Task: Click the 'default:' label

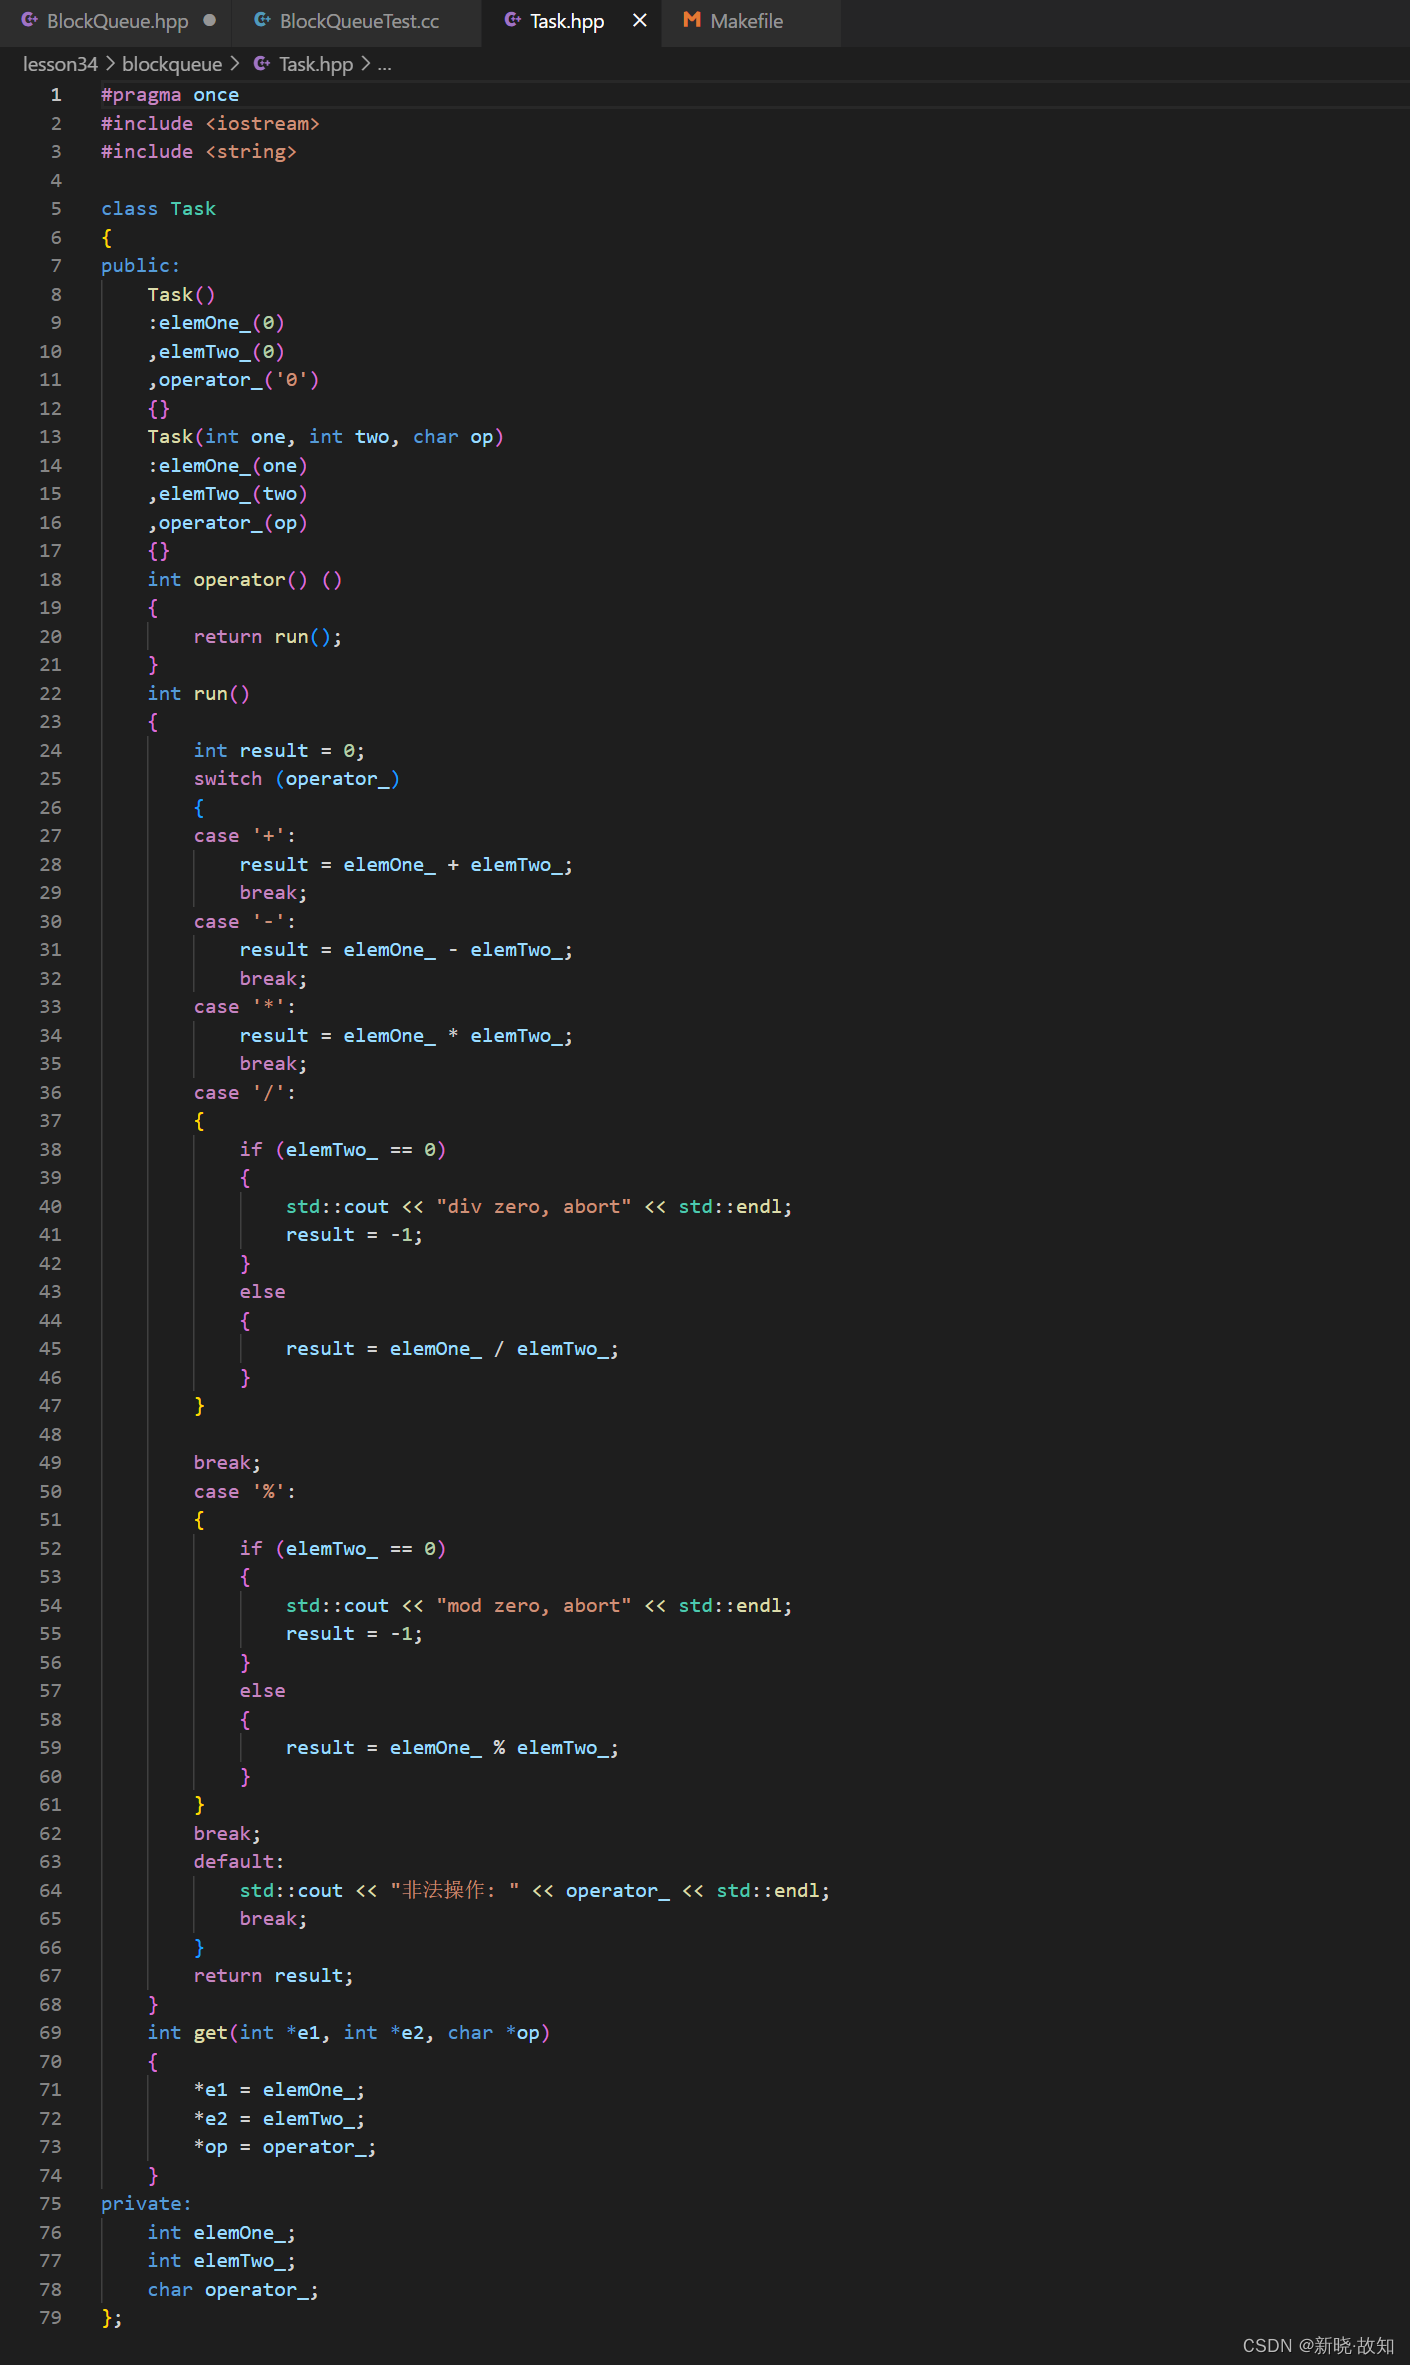Action: tap(239, 1862)
